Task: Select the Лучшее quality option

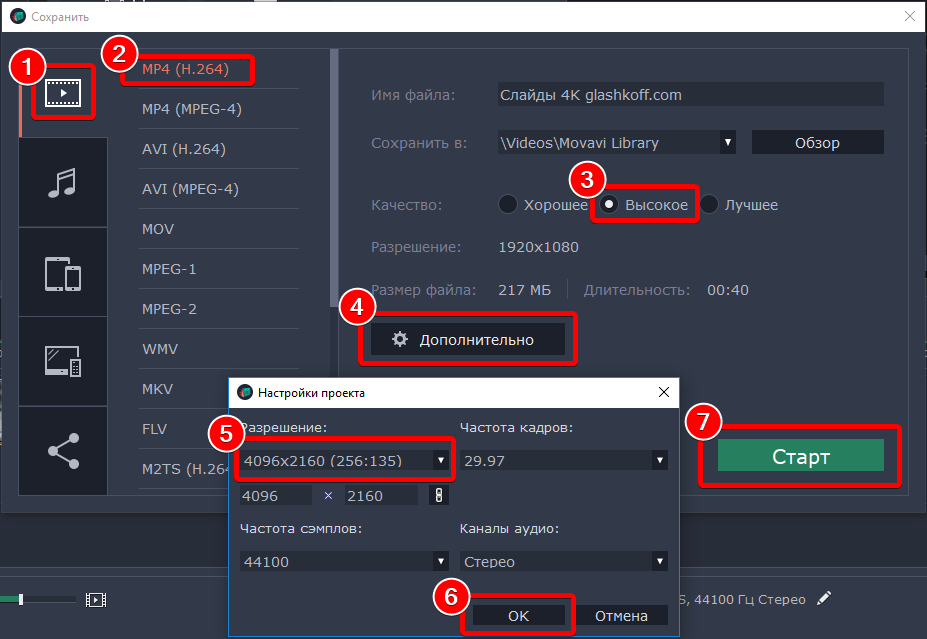Action: [709, 205]
